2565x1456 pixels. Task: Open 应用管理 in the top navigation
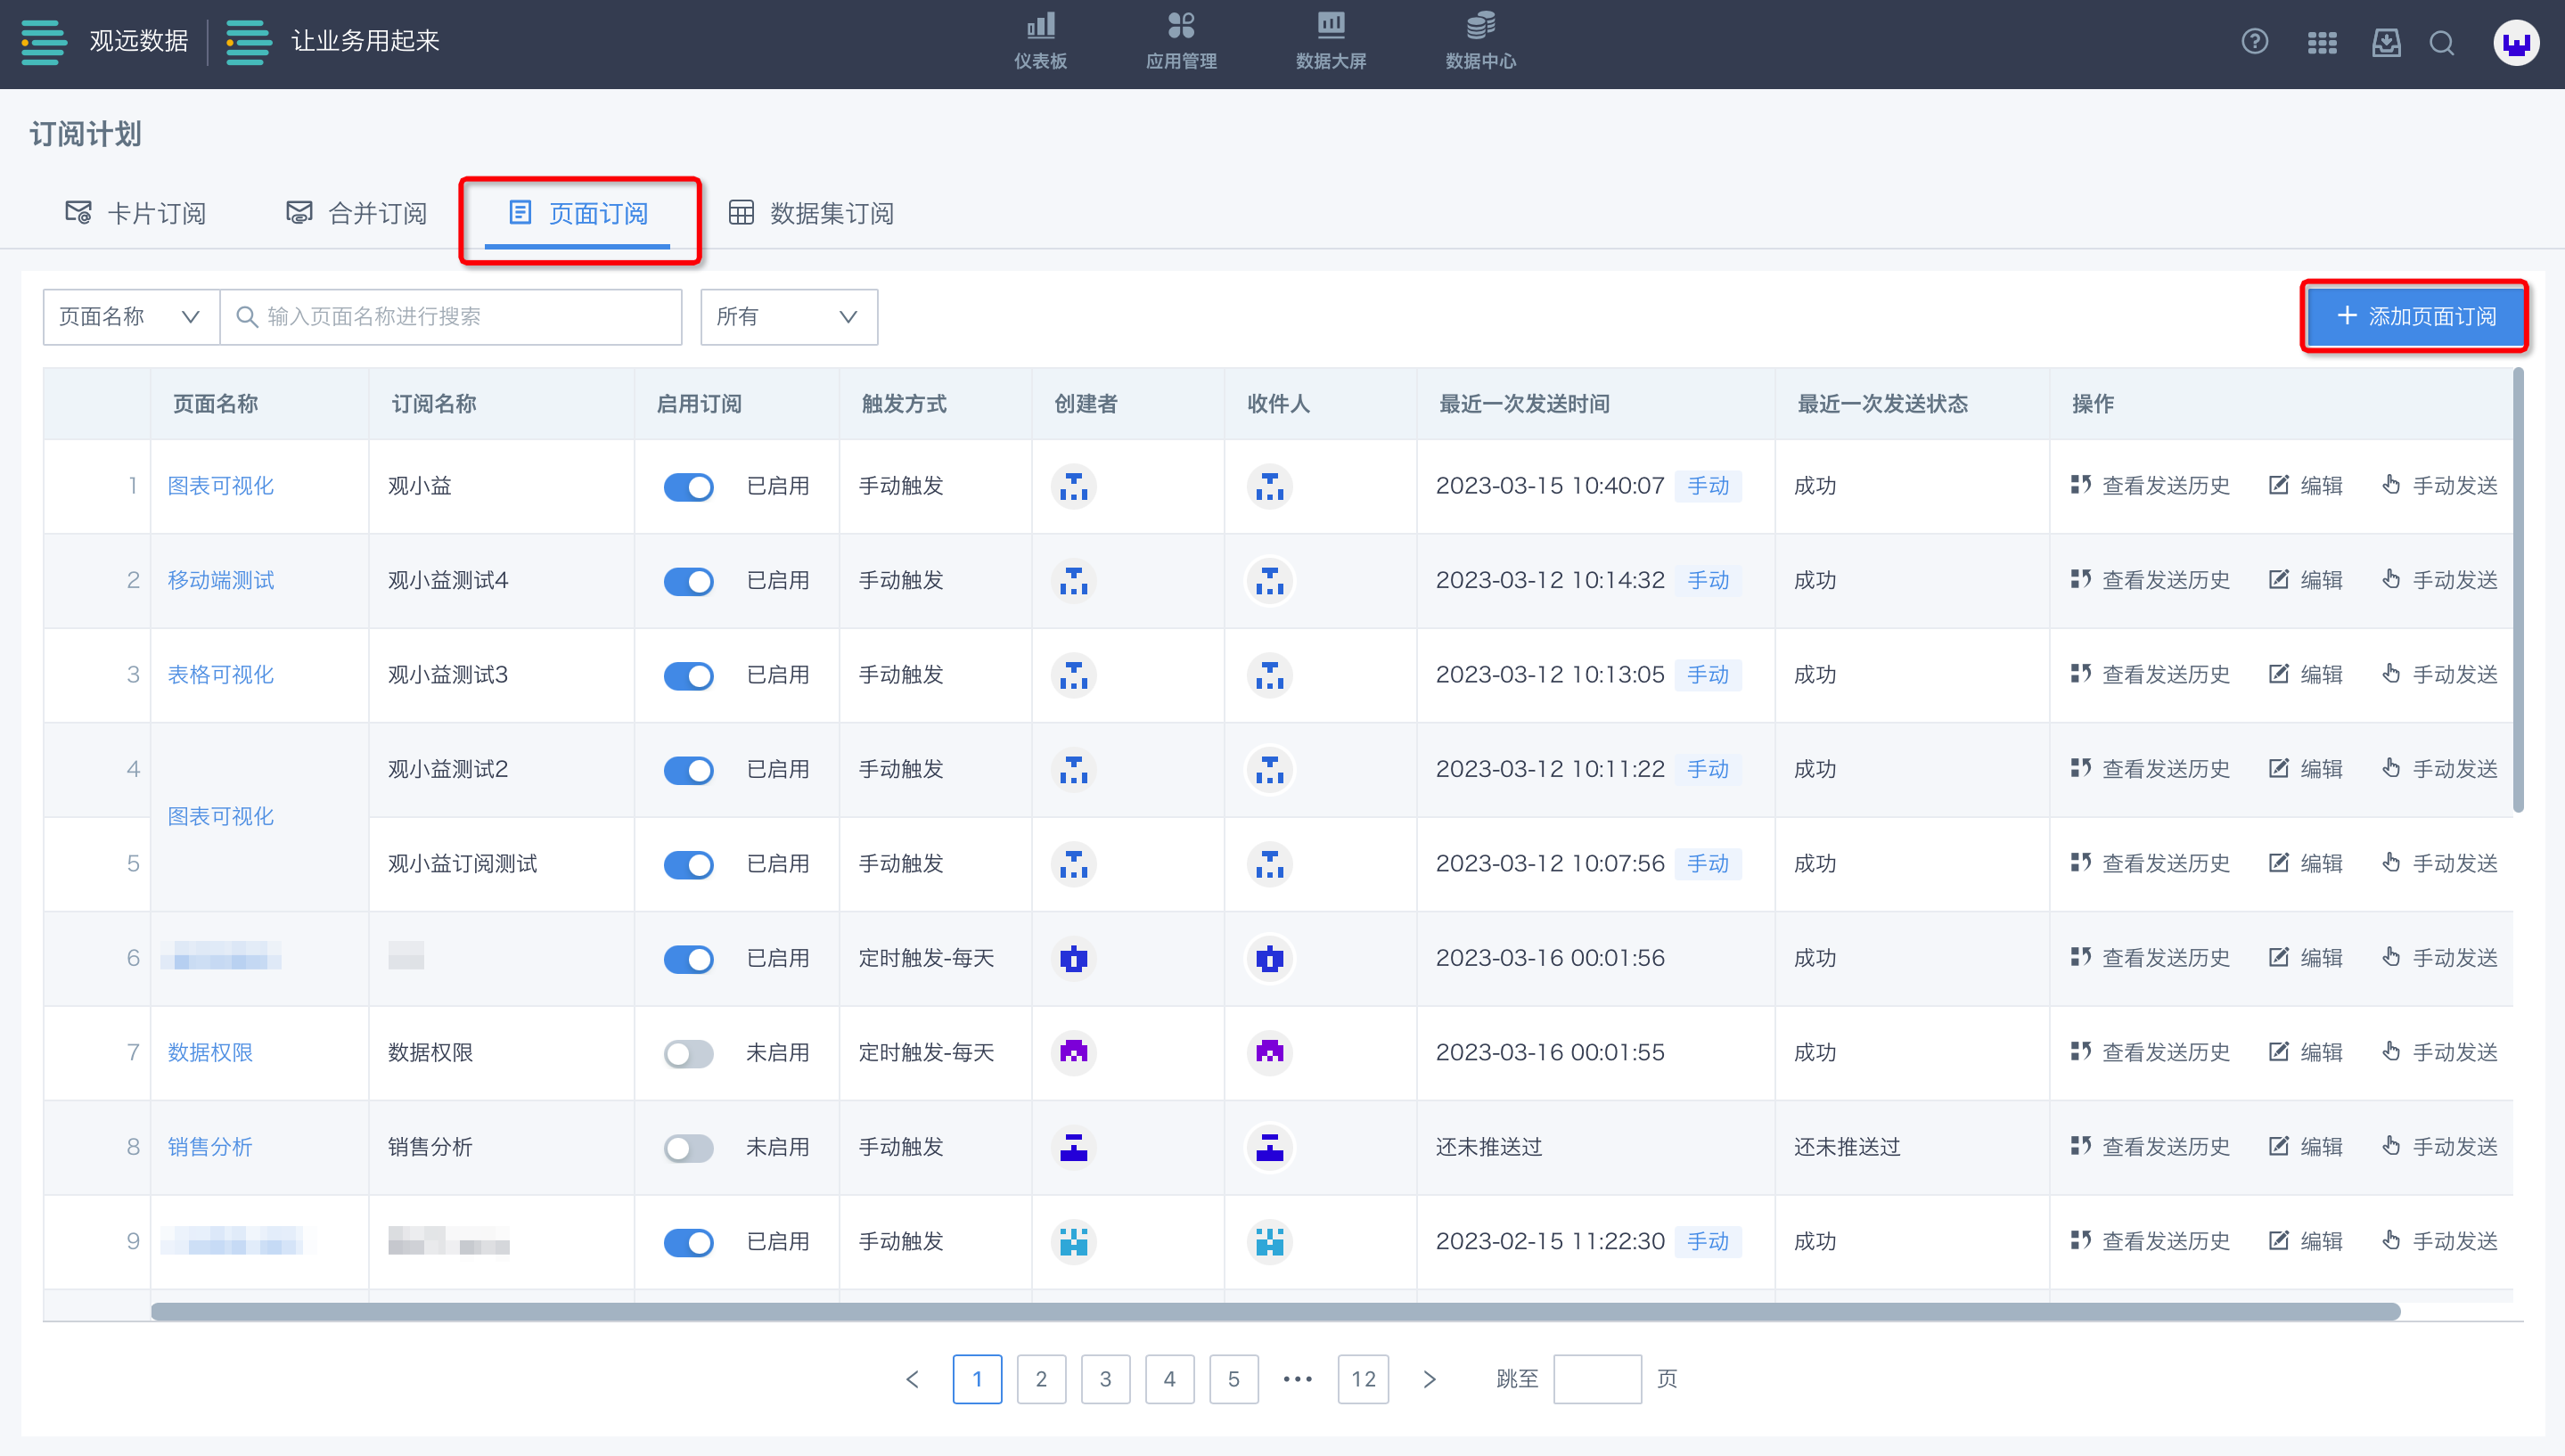coord(1181,41)
